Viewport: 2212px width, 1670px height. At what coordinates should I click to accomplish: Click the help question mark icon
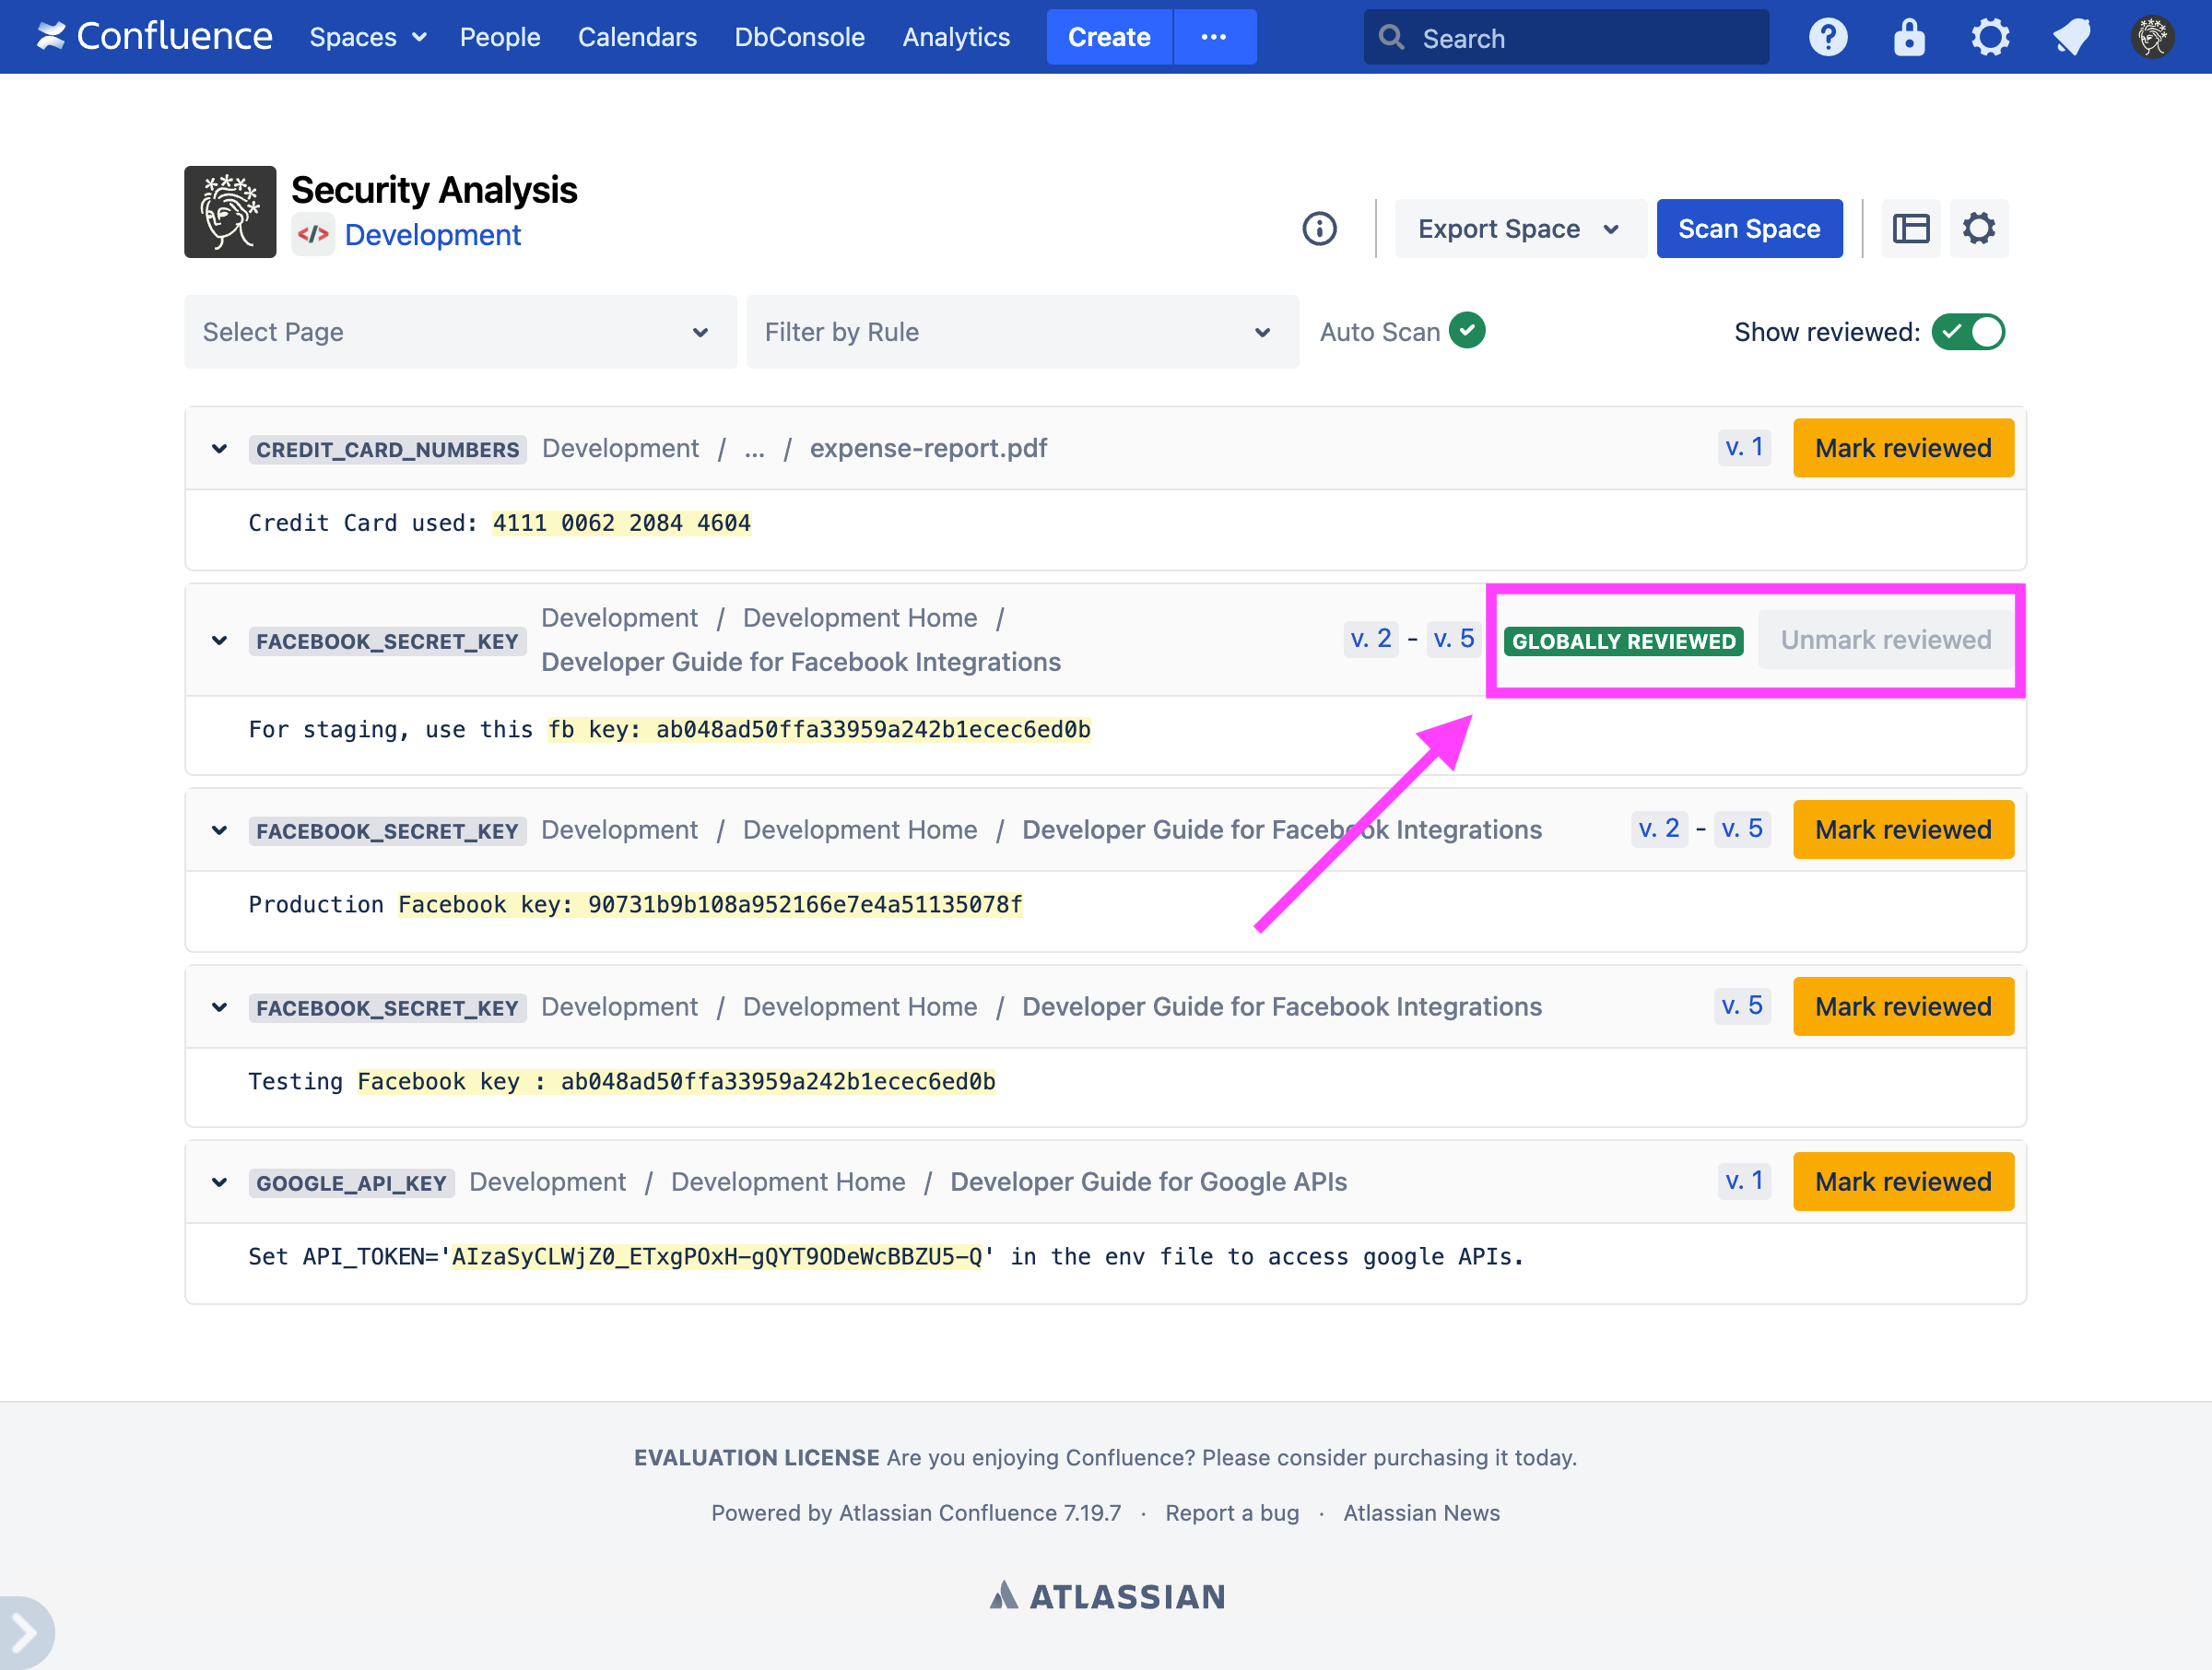pyautogui.click(x=1827, y=37)
